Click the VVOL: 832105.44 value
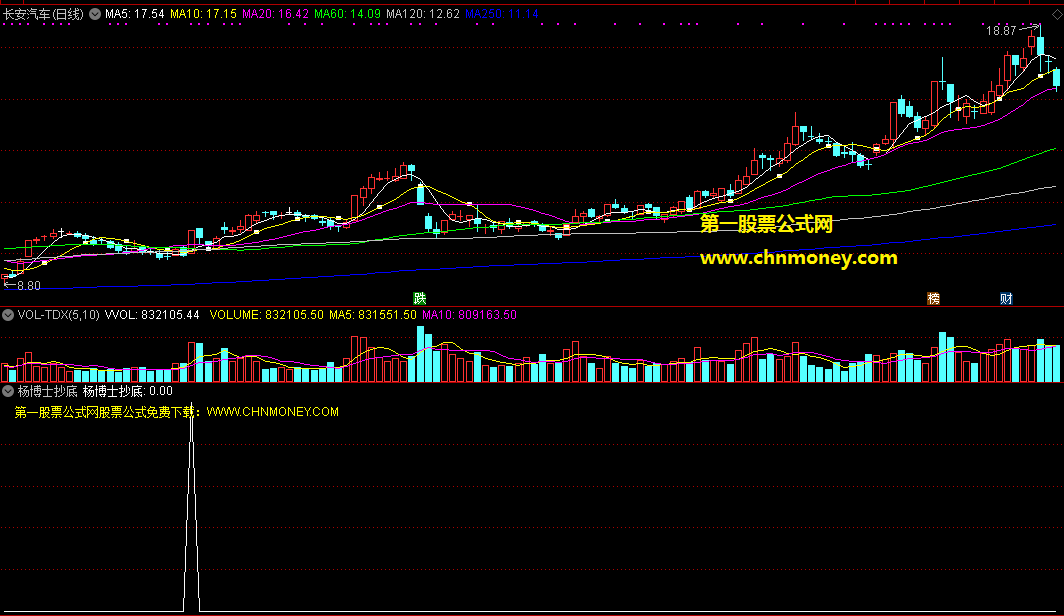The image size is (1064, 616). pos(152,315)
